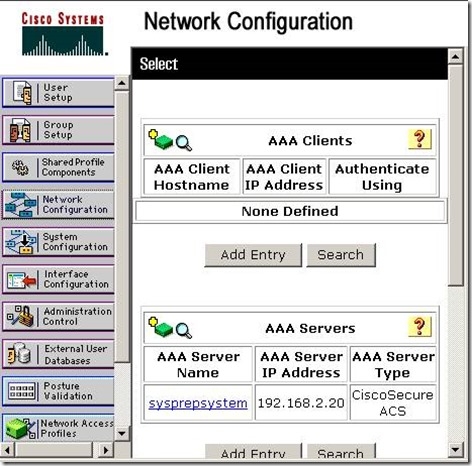Click the AAA Server Type column header
Screen dimensions: 472x466
pyautogui.click(x=393, y=364)
